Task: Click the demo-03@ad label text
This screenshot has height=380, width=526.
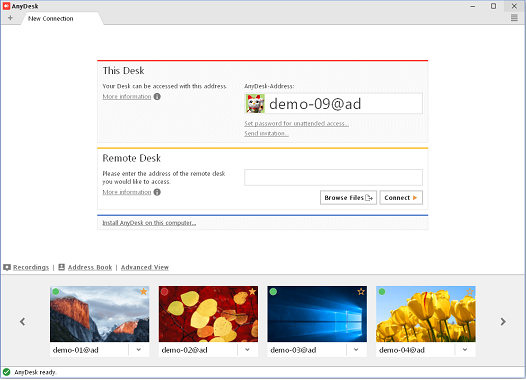Action: click(x=293, y=350)
